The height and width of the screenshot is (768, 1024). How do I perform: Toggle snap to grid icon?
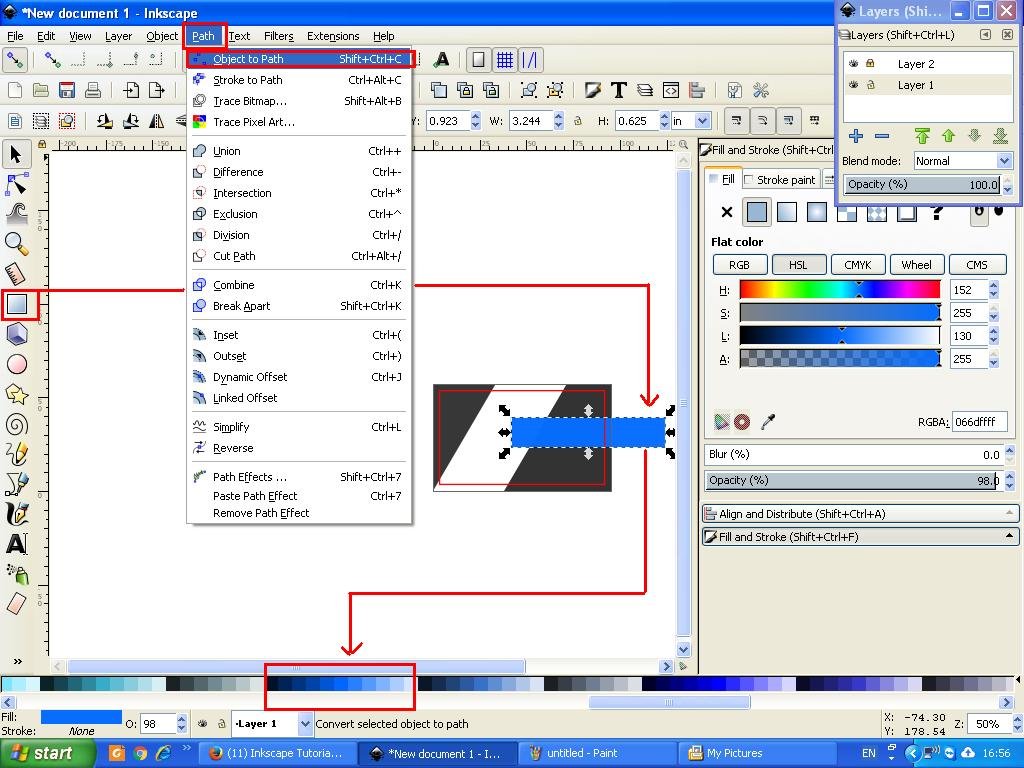coord(505,60)
